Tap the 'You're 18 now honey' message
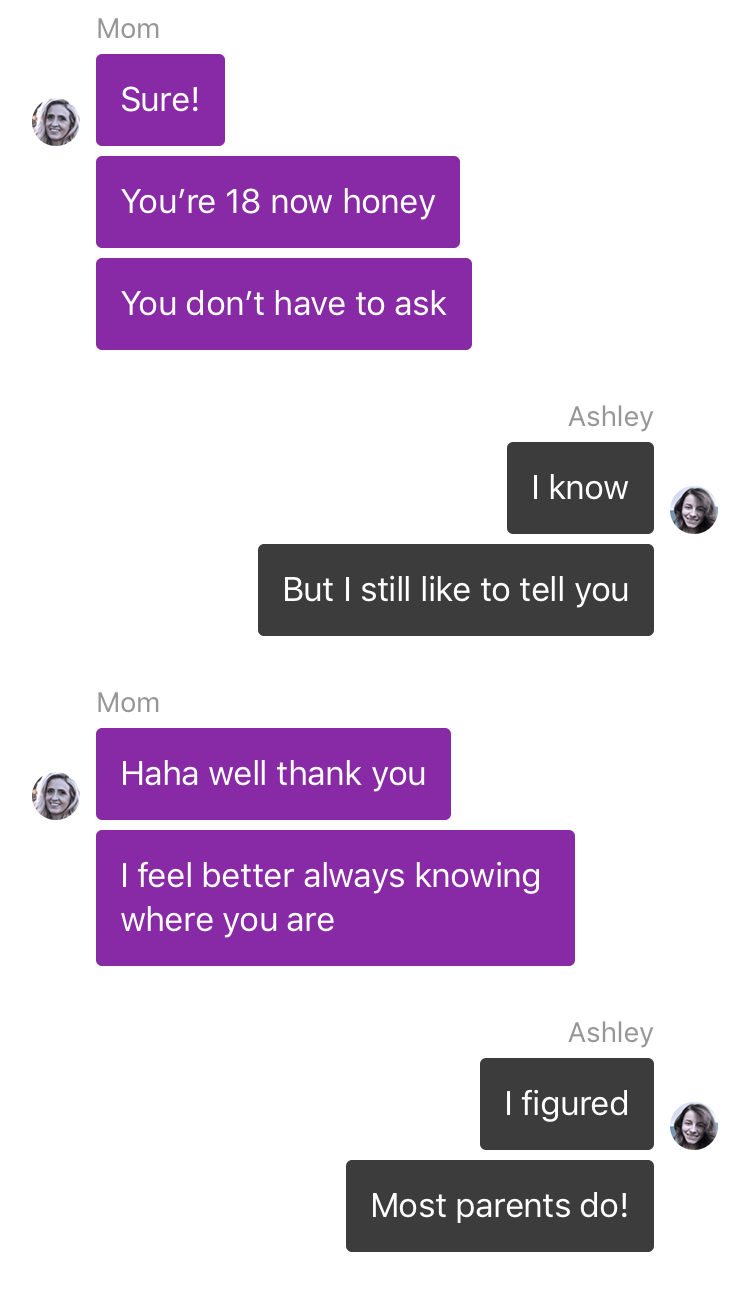The image size is (750, 1297). [278, 202]
